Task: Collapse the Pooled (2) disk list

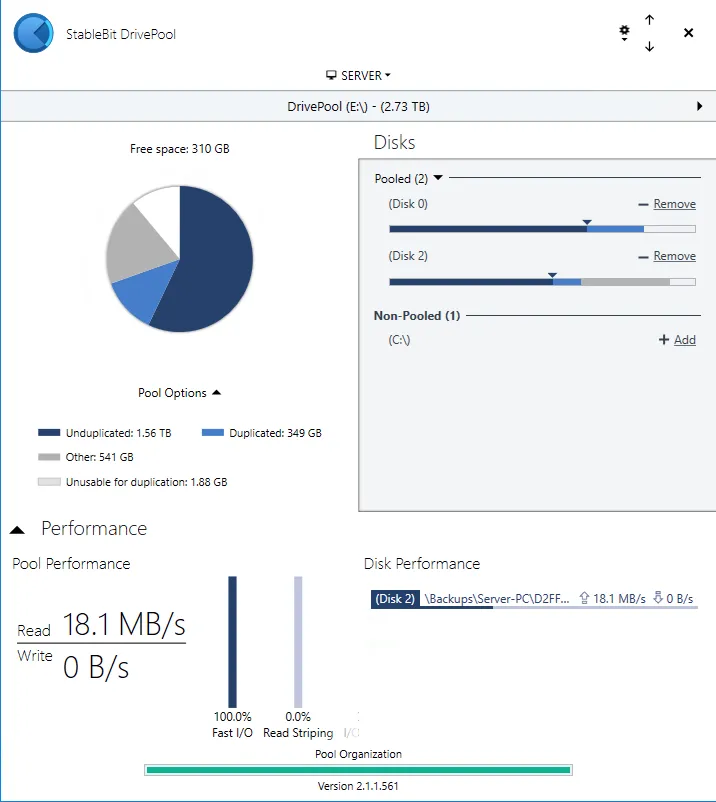Action: pyautogui.click(x=438, y=179)
